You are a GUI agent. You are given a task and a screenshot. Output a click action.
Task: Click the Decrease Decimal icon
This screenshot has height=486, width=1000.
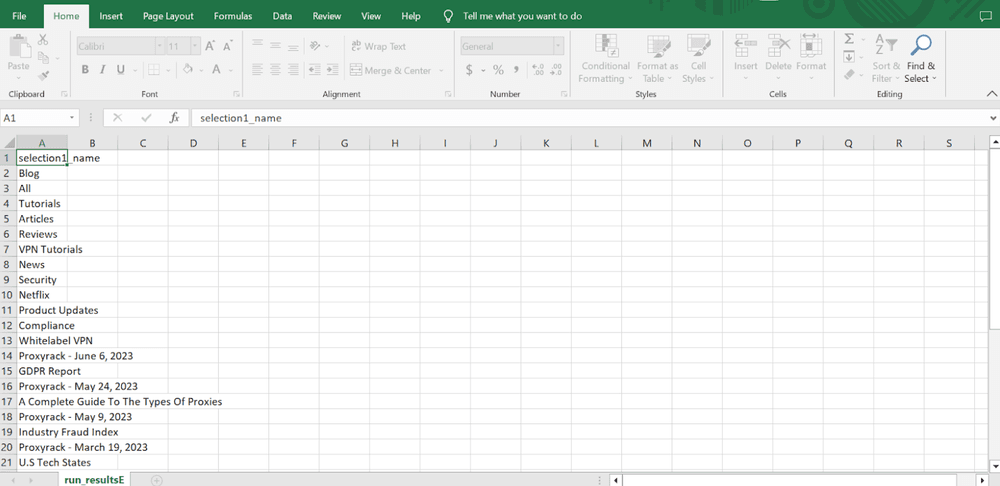(x=556, y=70)
